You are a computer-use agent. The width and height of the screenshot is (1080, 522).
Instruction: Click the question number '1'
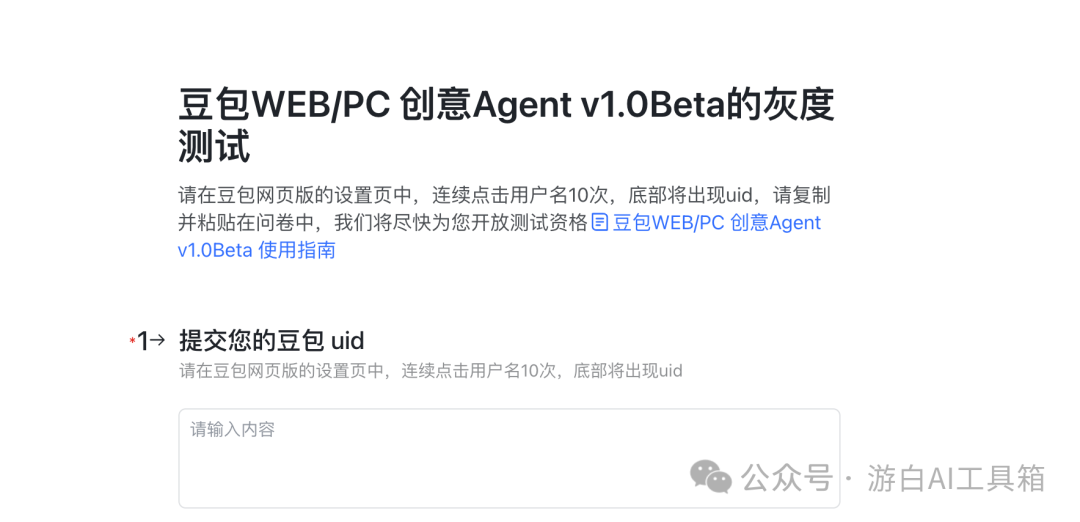click(x=143, y=340)
